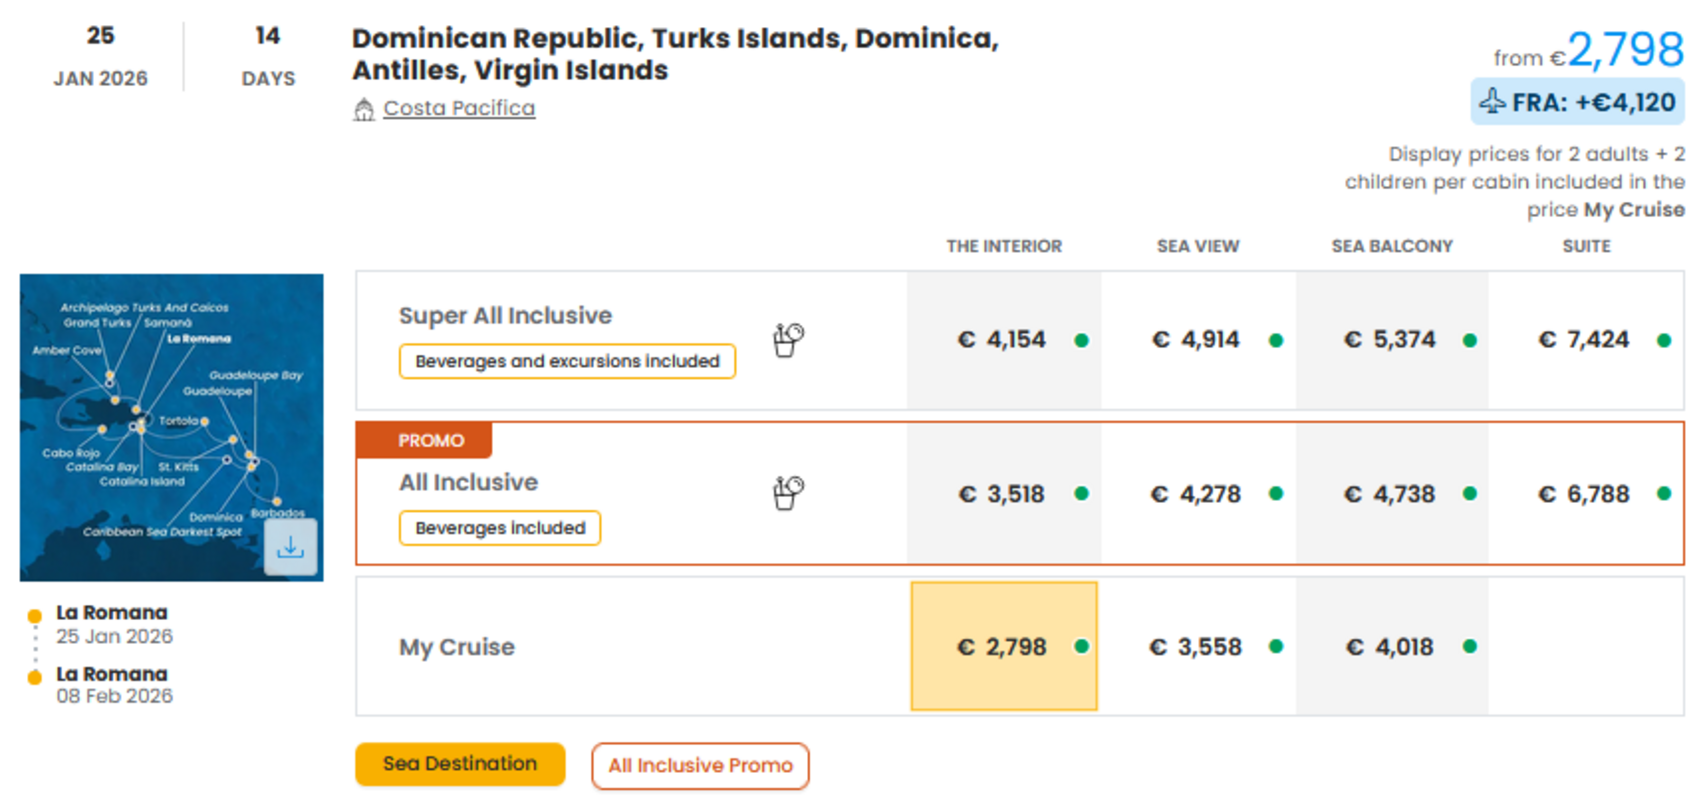Click the orange bullet beside La Romana 25 Jan
1701x800 pixels.
coord(36,613)
